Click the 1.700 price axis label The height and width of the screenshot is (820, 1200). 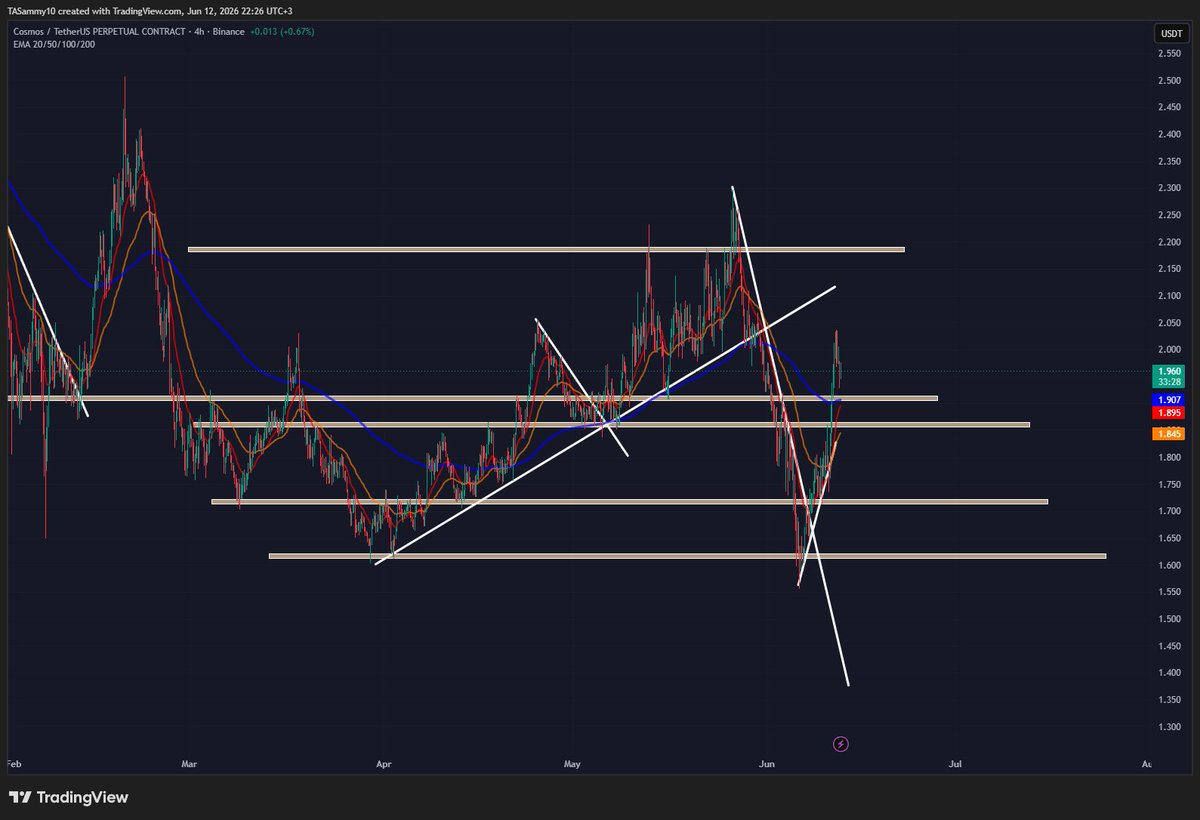(1170, 511)
